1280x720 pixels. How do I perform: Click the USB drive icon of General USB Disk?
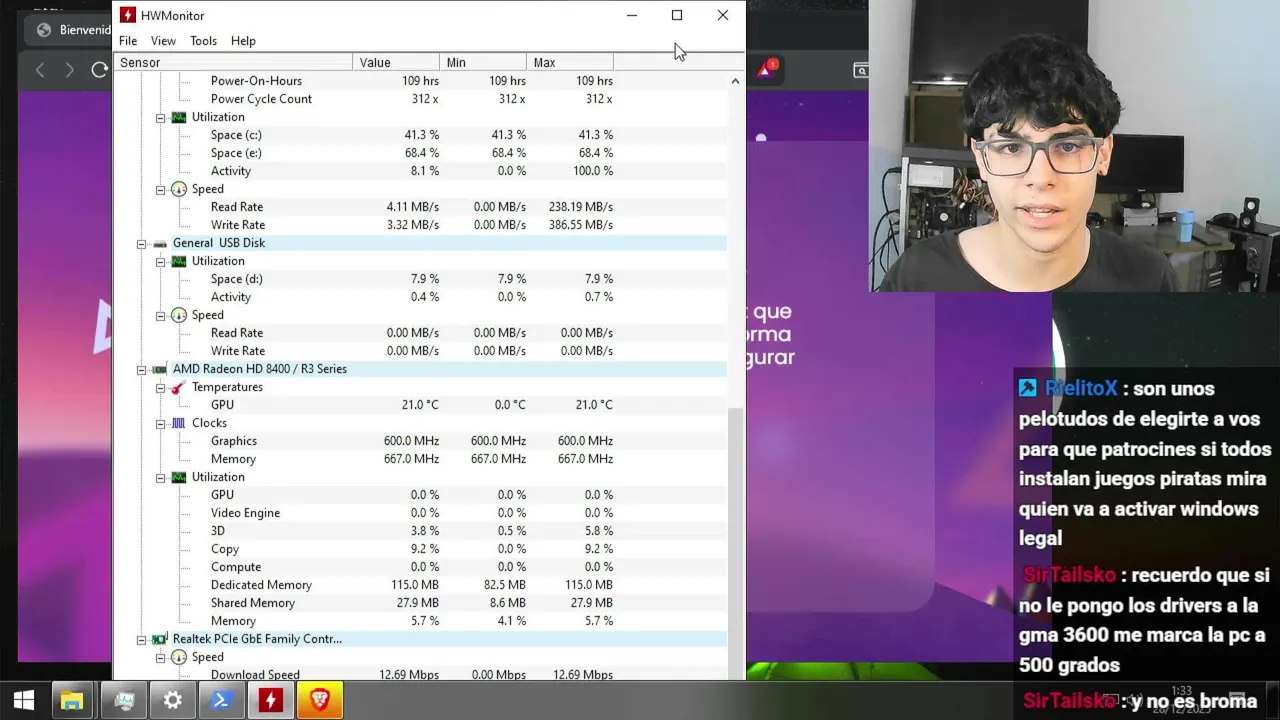tap(160, 243)
